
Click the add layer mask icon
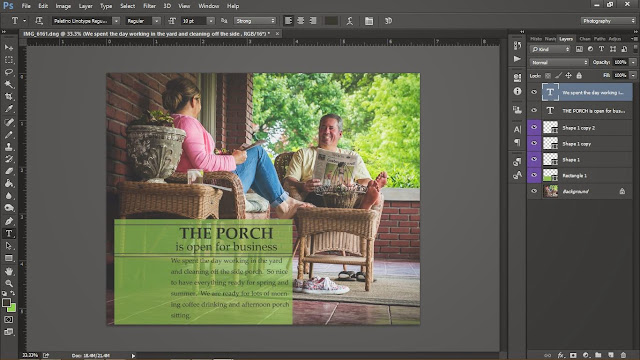coord(573,355)
